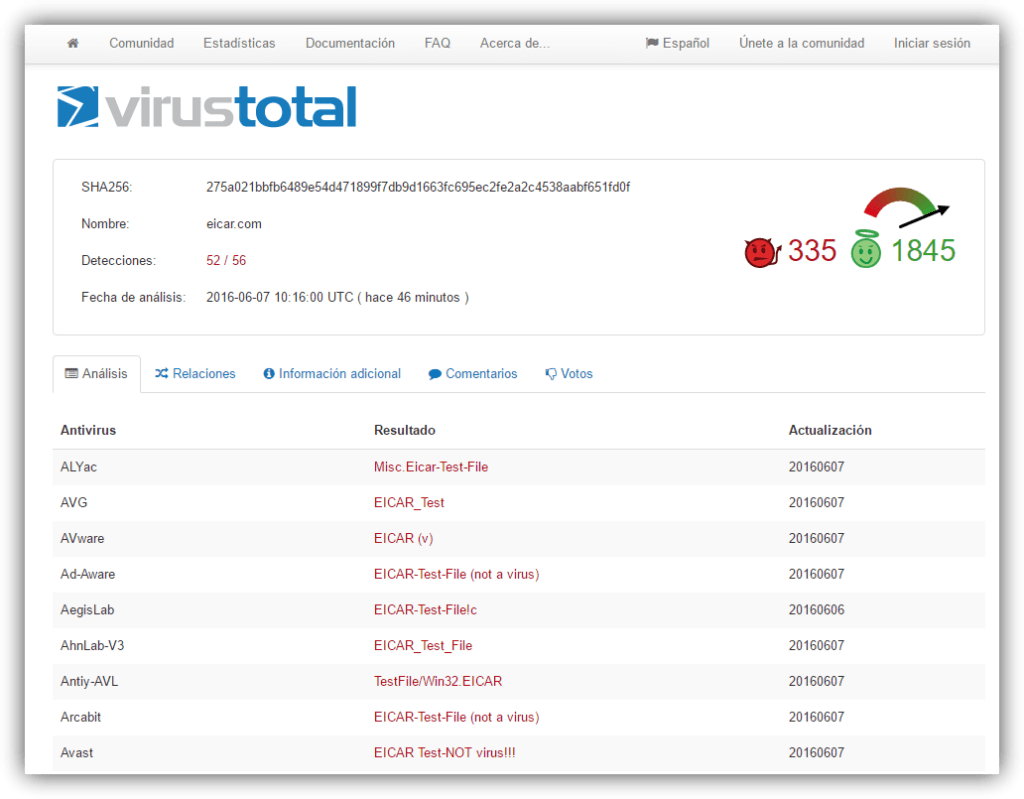Open the Acerca de... menu

[515, 43]
